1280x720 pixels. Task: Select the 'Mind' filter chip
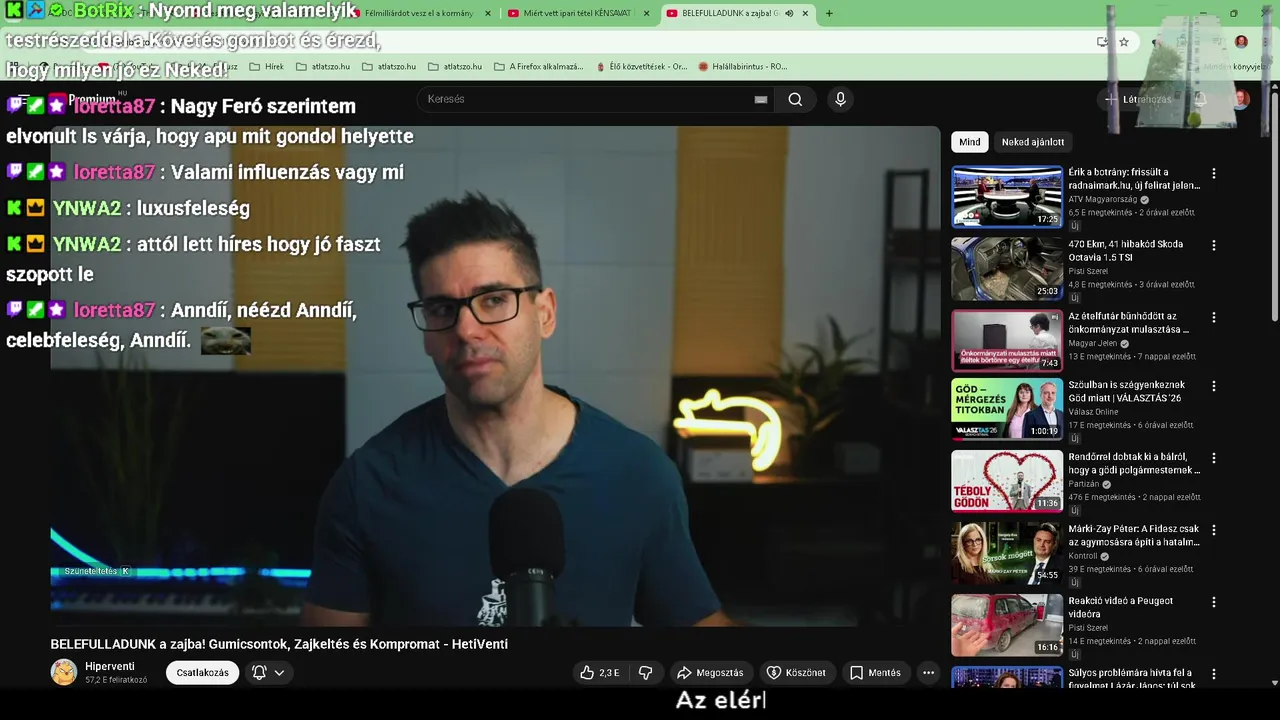pyautogui.click(x=970, y=142)
